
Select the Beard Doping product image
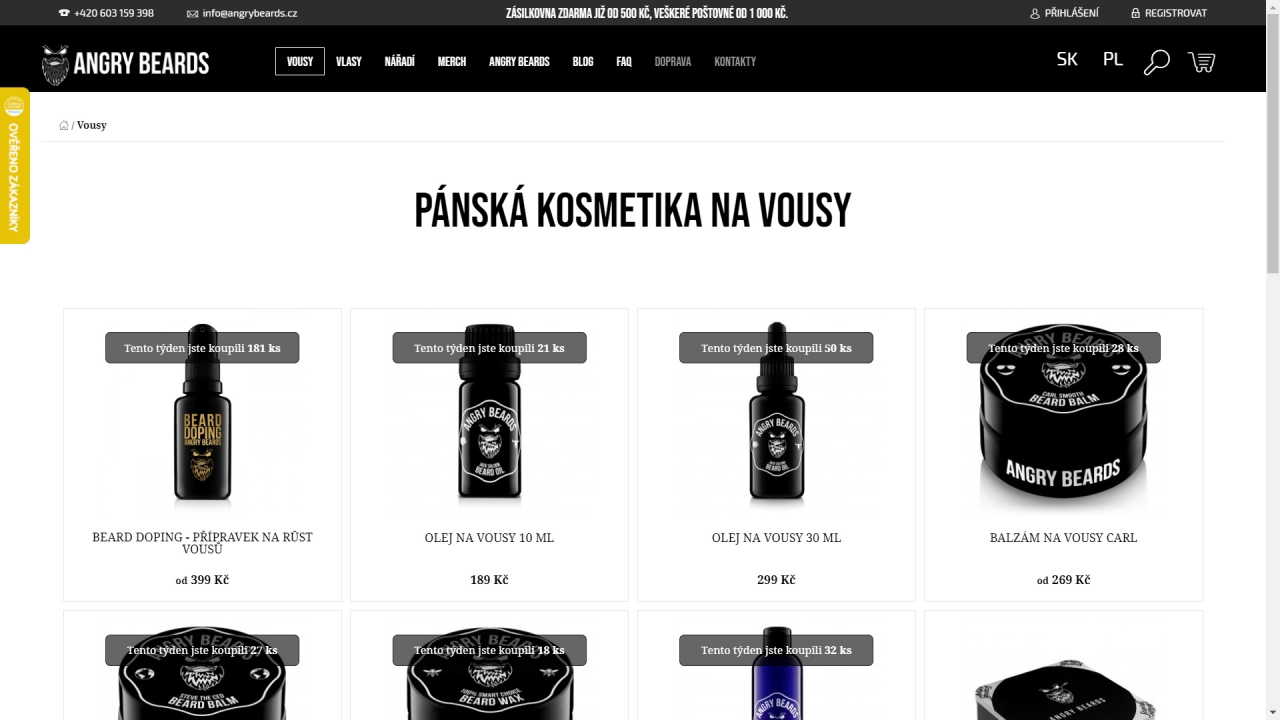[x=202, y=412]
